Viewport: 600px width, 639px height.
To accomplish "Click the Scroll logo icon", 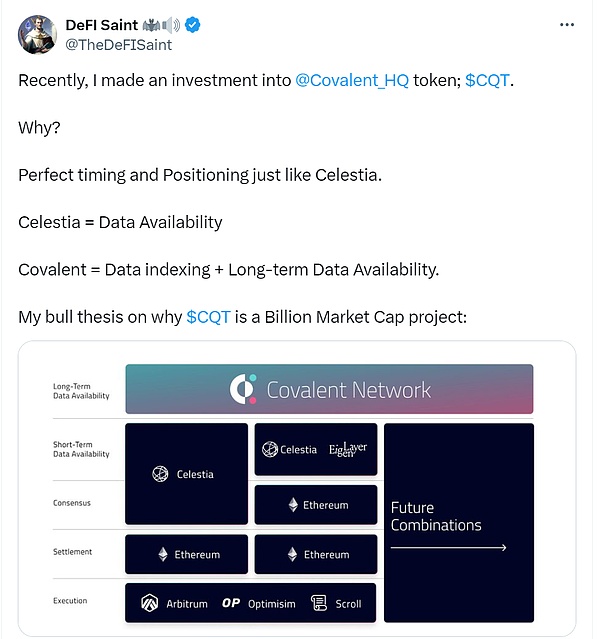I will (x=319, y=603).
